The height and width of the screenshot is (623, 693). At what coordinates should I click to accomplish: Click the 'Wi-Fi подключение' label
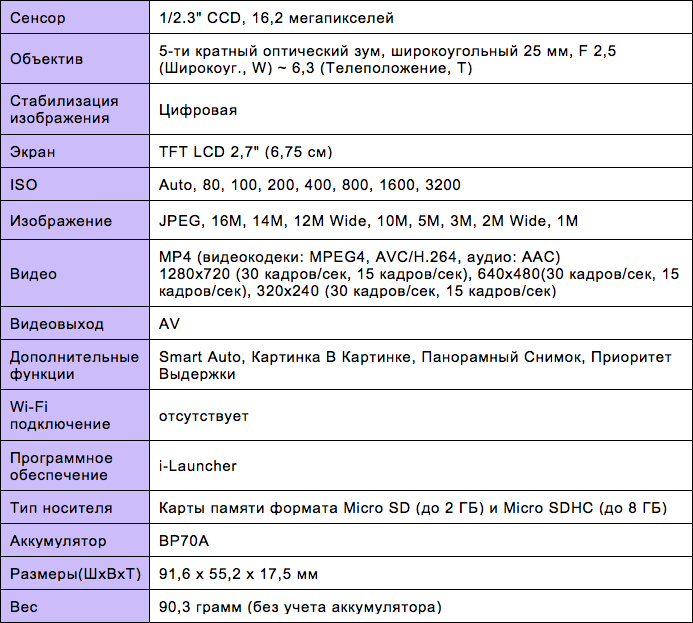60,415
